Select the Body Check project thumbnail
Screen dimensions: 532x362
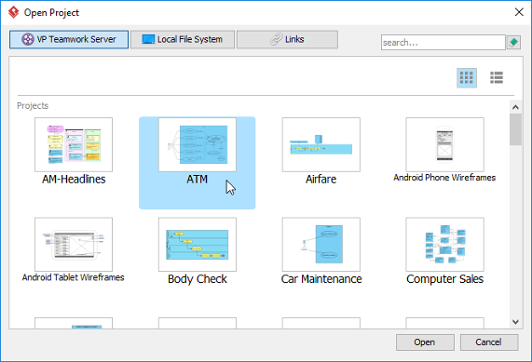[197, 244]
